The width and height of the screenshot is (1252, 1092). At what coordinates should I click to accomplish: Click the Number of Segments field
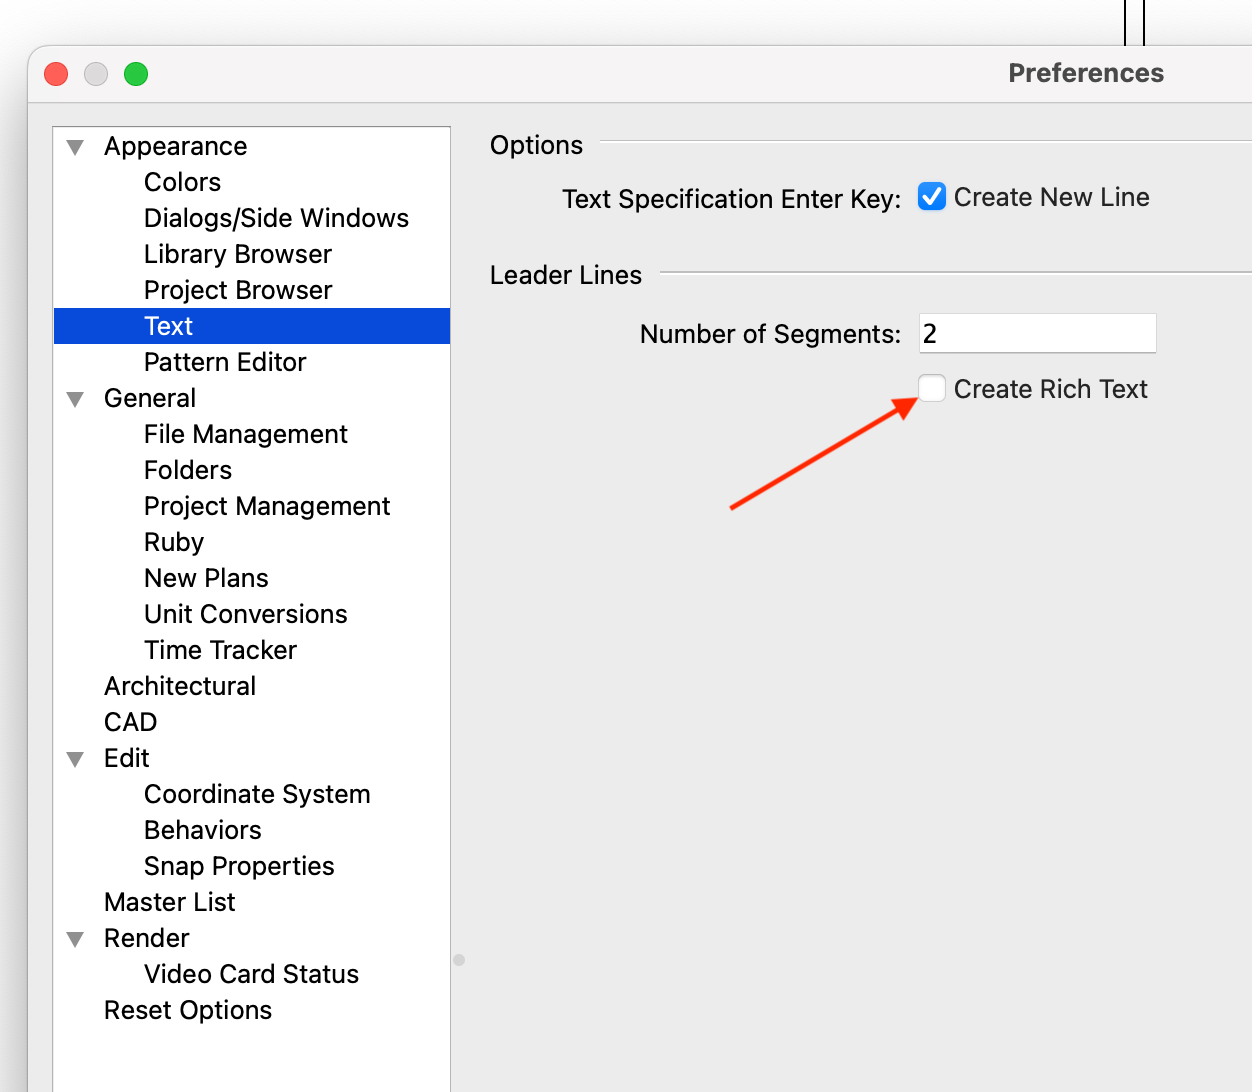1037,333
